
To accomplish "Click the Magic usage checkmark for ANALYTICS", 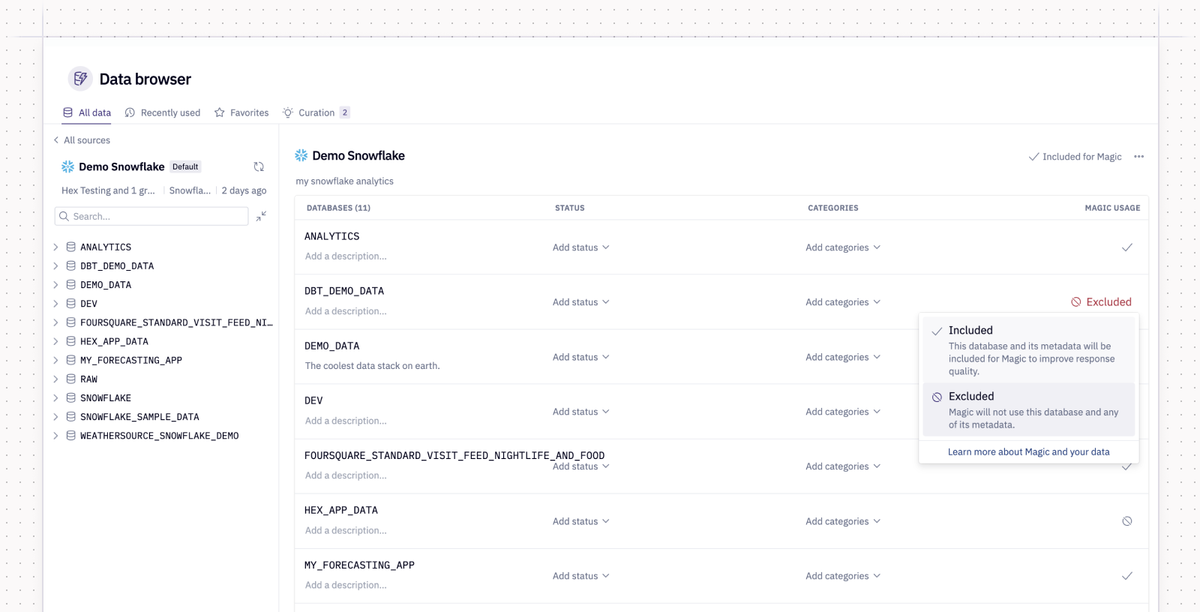I will coord(1127,247).
